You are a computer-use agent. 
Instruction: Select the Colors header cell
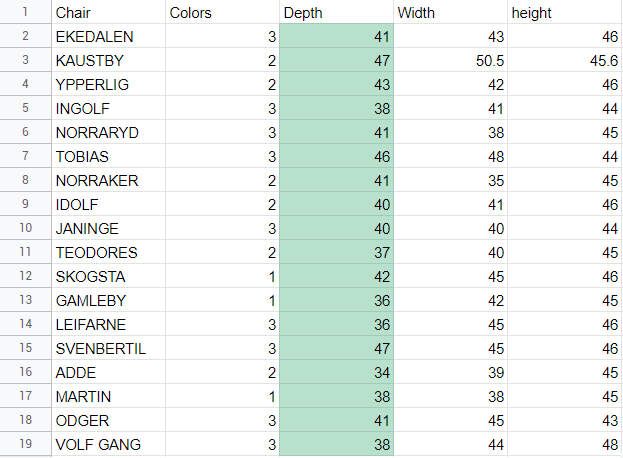pyautogui.click(x=222, y=12)
